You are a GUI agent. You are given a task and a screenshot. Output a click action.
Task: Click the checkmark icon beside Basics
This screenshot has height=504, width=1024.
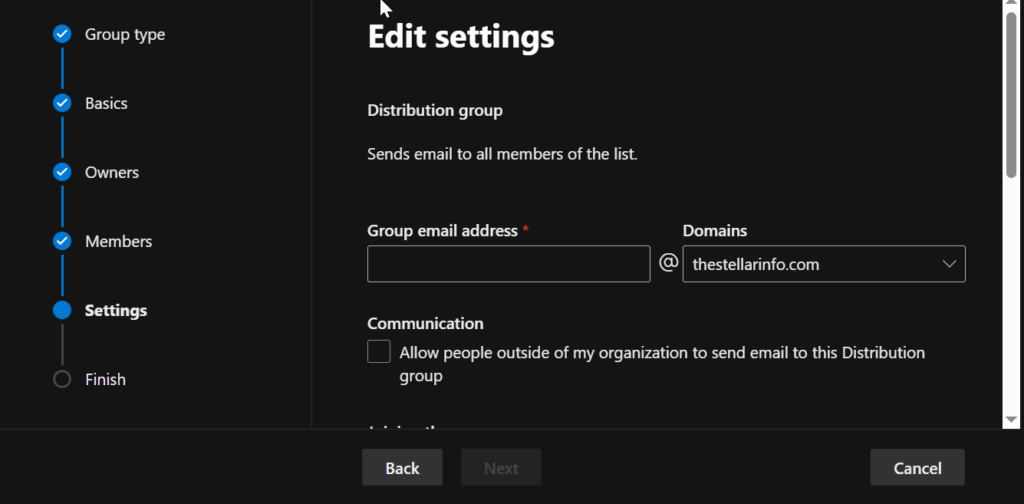coord(62,103)
